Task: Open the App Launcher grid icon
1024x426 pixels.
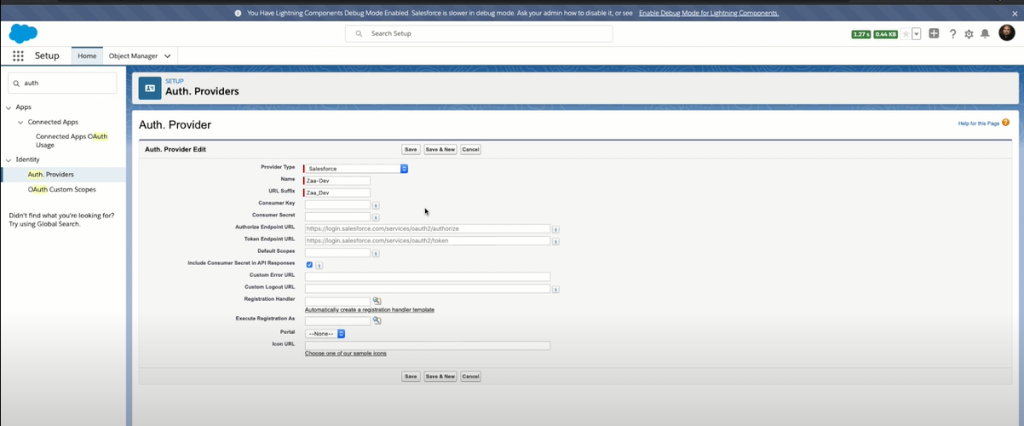Action: (x=18, y=56)
